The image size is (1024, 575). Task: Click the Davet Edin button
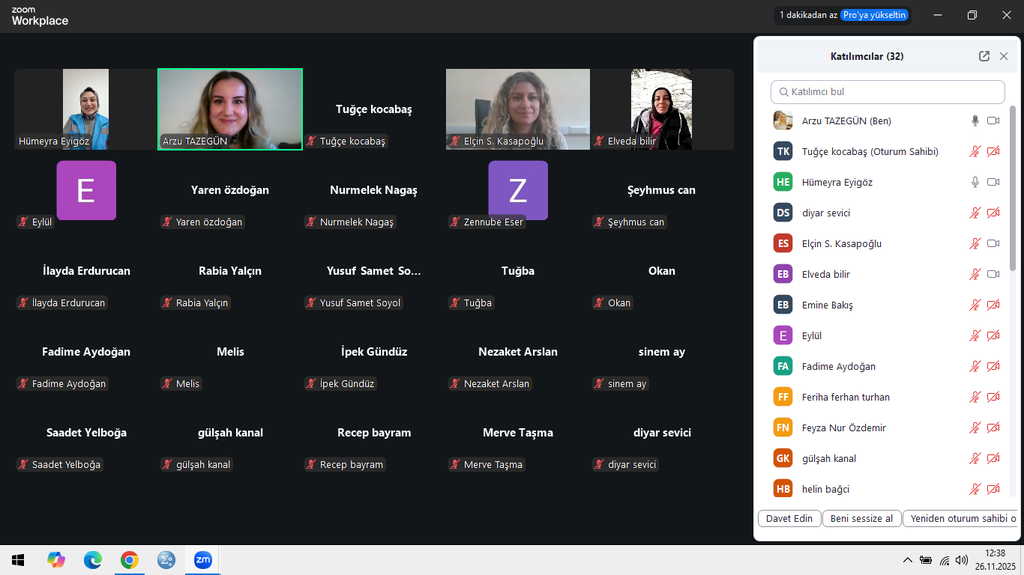coord(790,519)
